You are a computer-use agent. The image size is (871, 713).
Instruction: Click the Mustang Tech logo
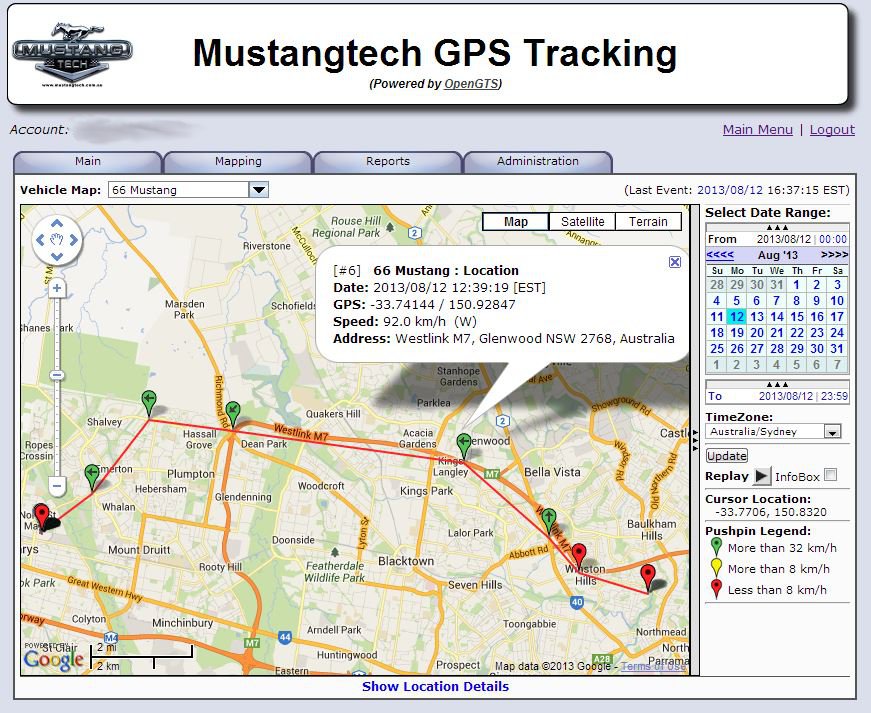[x=72, y=54]
